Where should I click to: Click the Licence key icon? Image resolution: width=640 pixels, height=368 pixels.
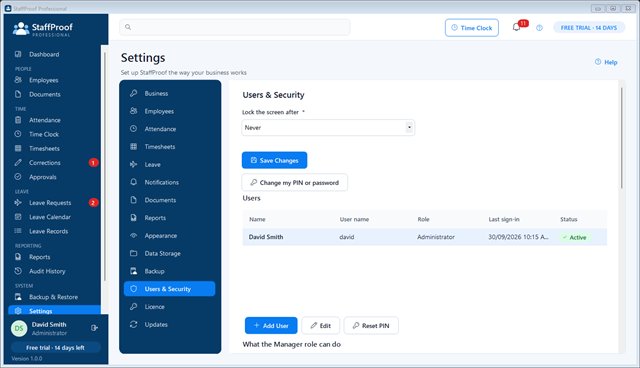[133, 306]
